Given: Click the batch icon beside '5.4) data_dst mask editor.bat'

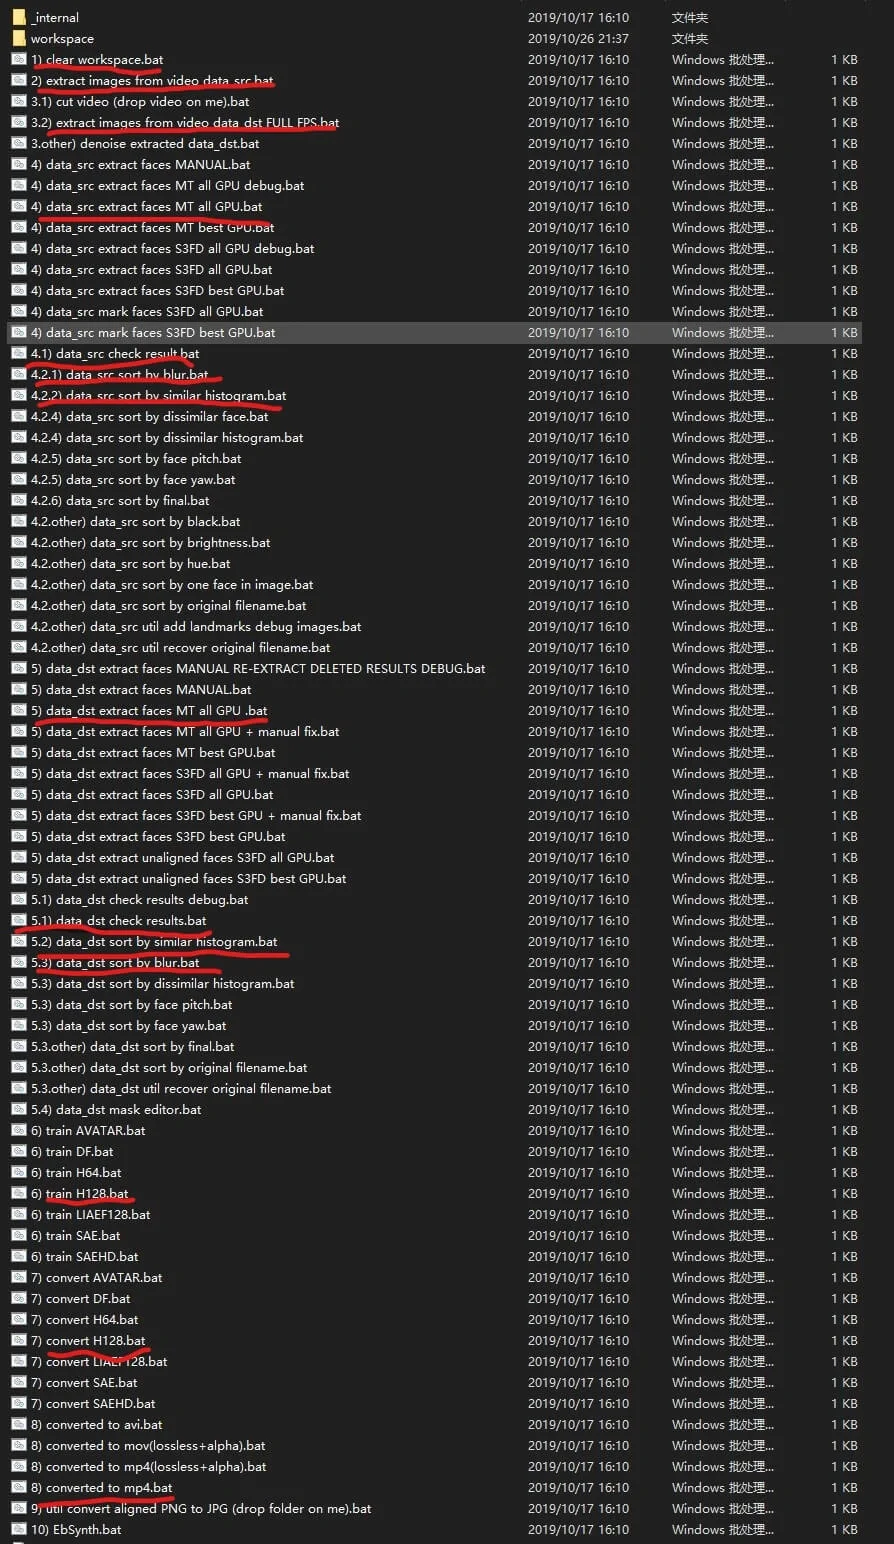Looking at the screenshot, I should (x=19, y=1110).
